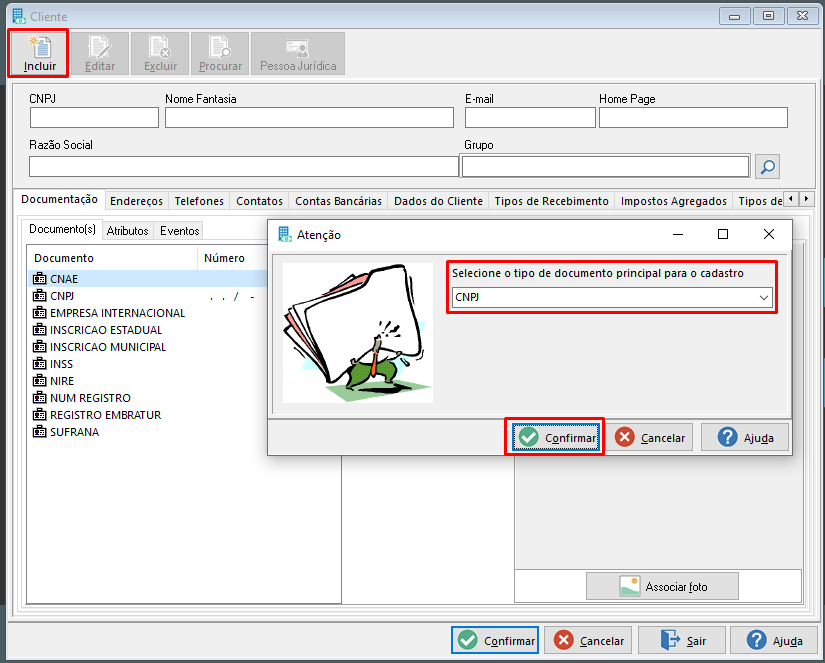This screenshot has width=825, height=663.
Task: Switch to the Impostos Agregados tab
Action: 673,201
